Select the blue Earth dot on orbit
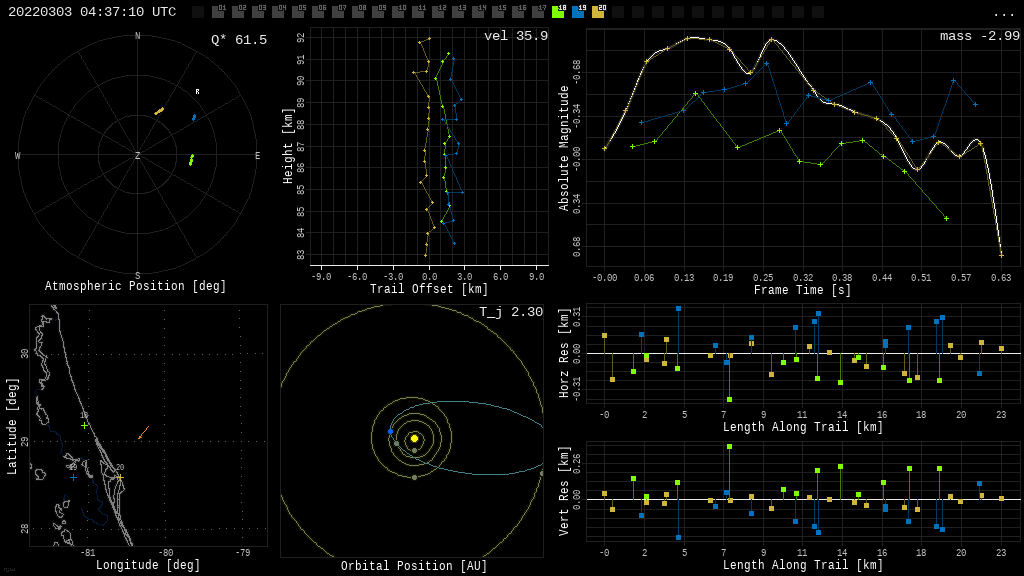1024x576 pixels. 390,432
